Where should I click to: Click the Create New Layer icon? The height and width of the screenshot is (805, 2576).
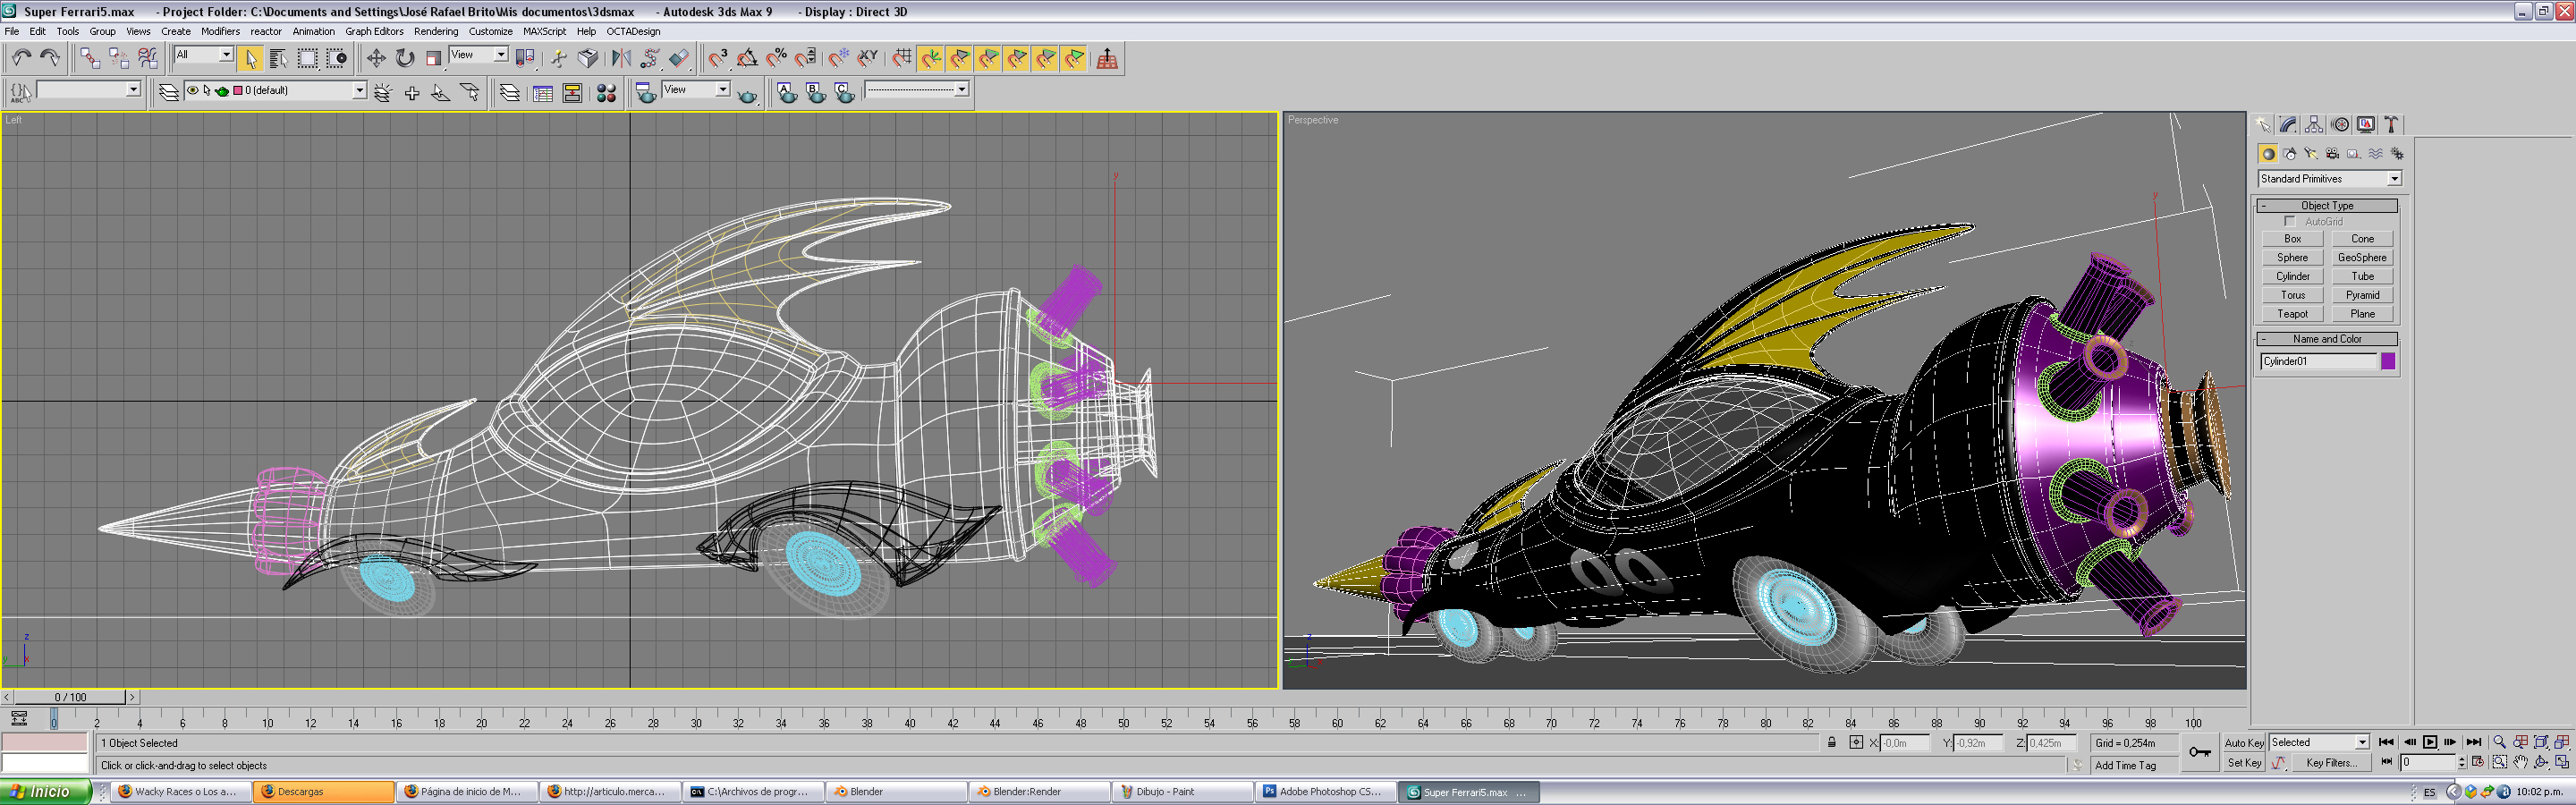[x=382, y=93]
